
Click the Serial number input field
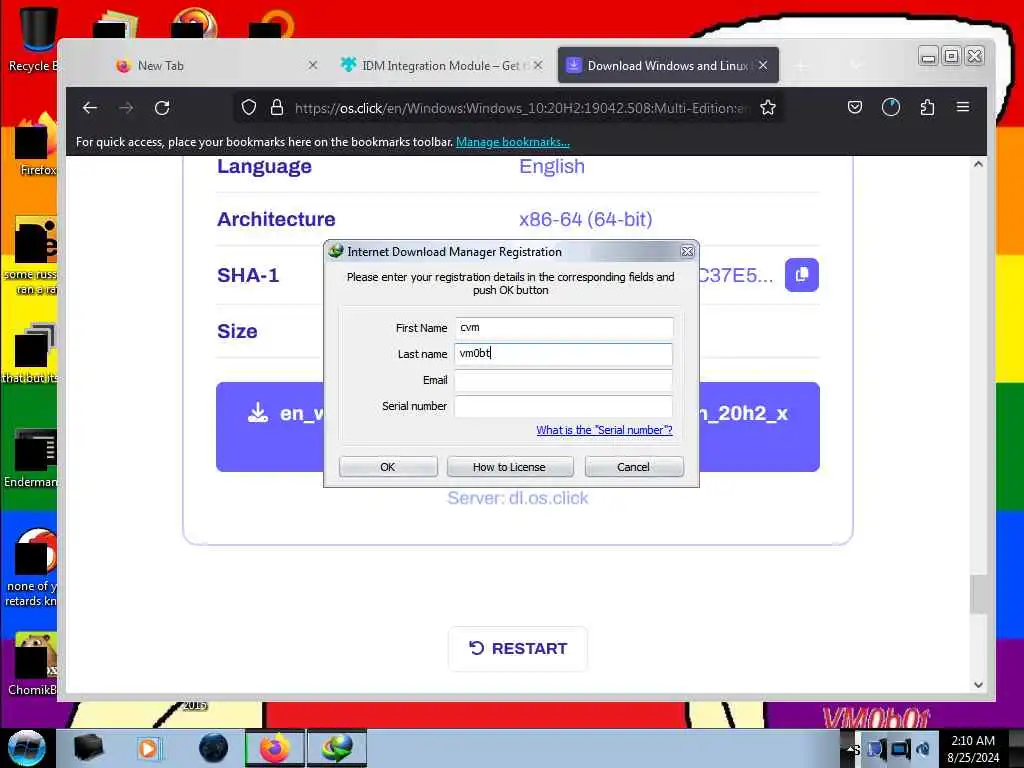click(x=564, y=406)
